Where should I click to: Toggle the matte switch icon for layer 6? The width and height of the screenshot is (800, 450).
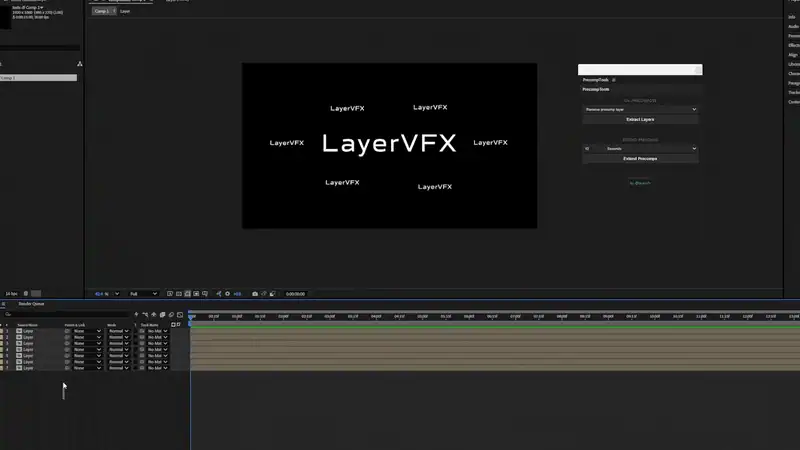pyautogui.click(x=142, y=362)
